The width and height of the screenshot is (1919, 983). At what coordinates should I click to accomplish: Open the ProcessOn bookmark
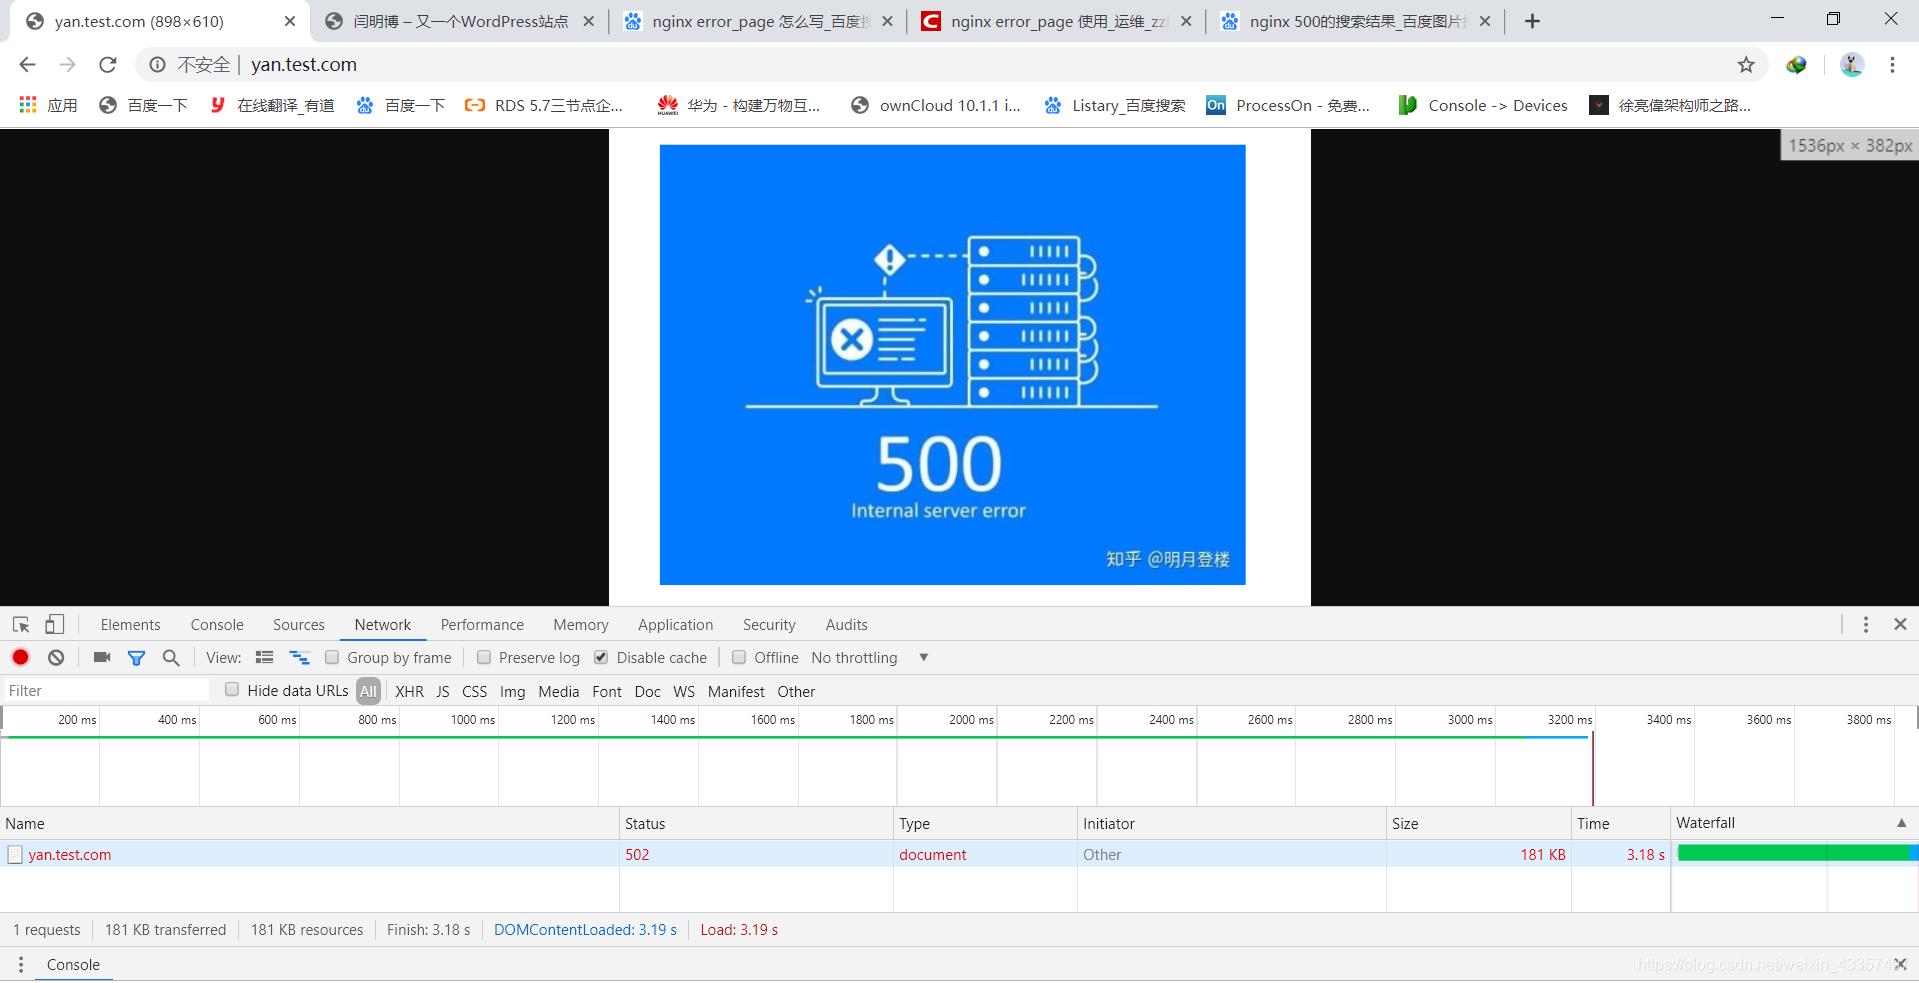[1288, 105]
